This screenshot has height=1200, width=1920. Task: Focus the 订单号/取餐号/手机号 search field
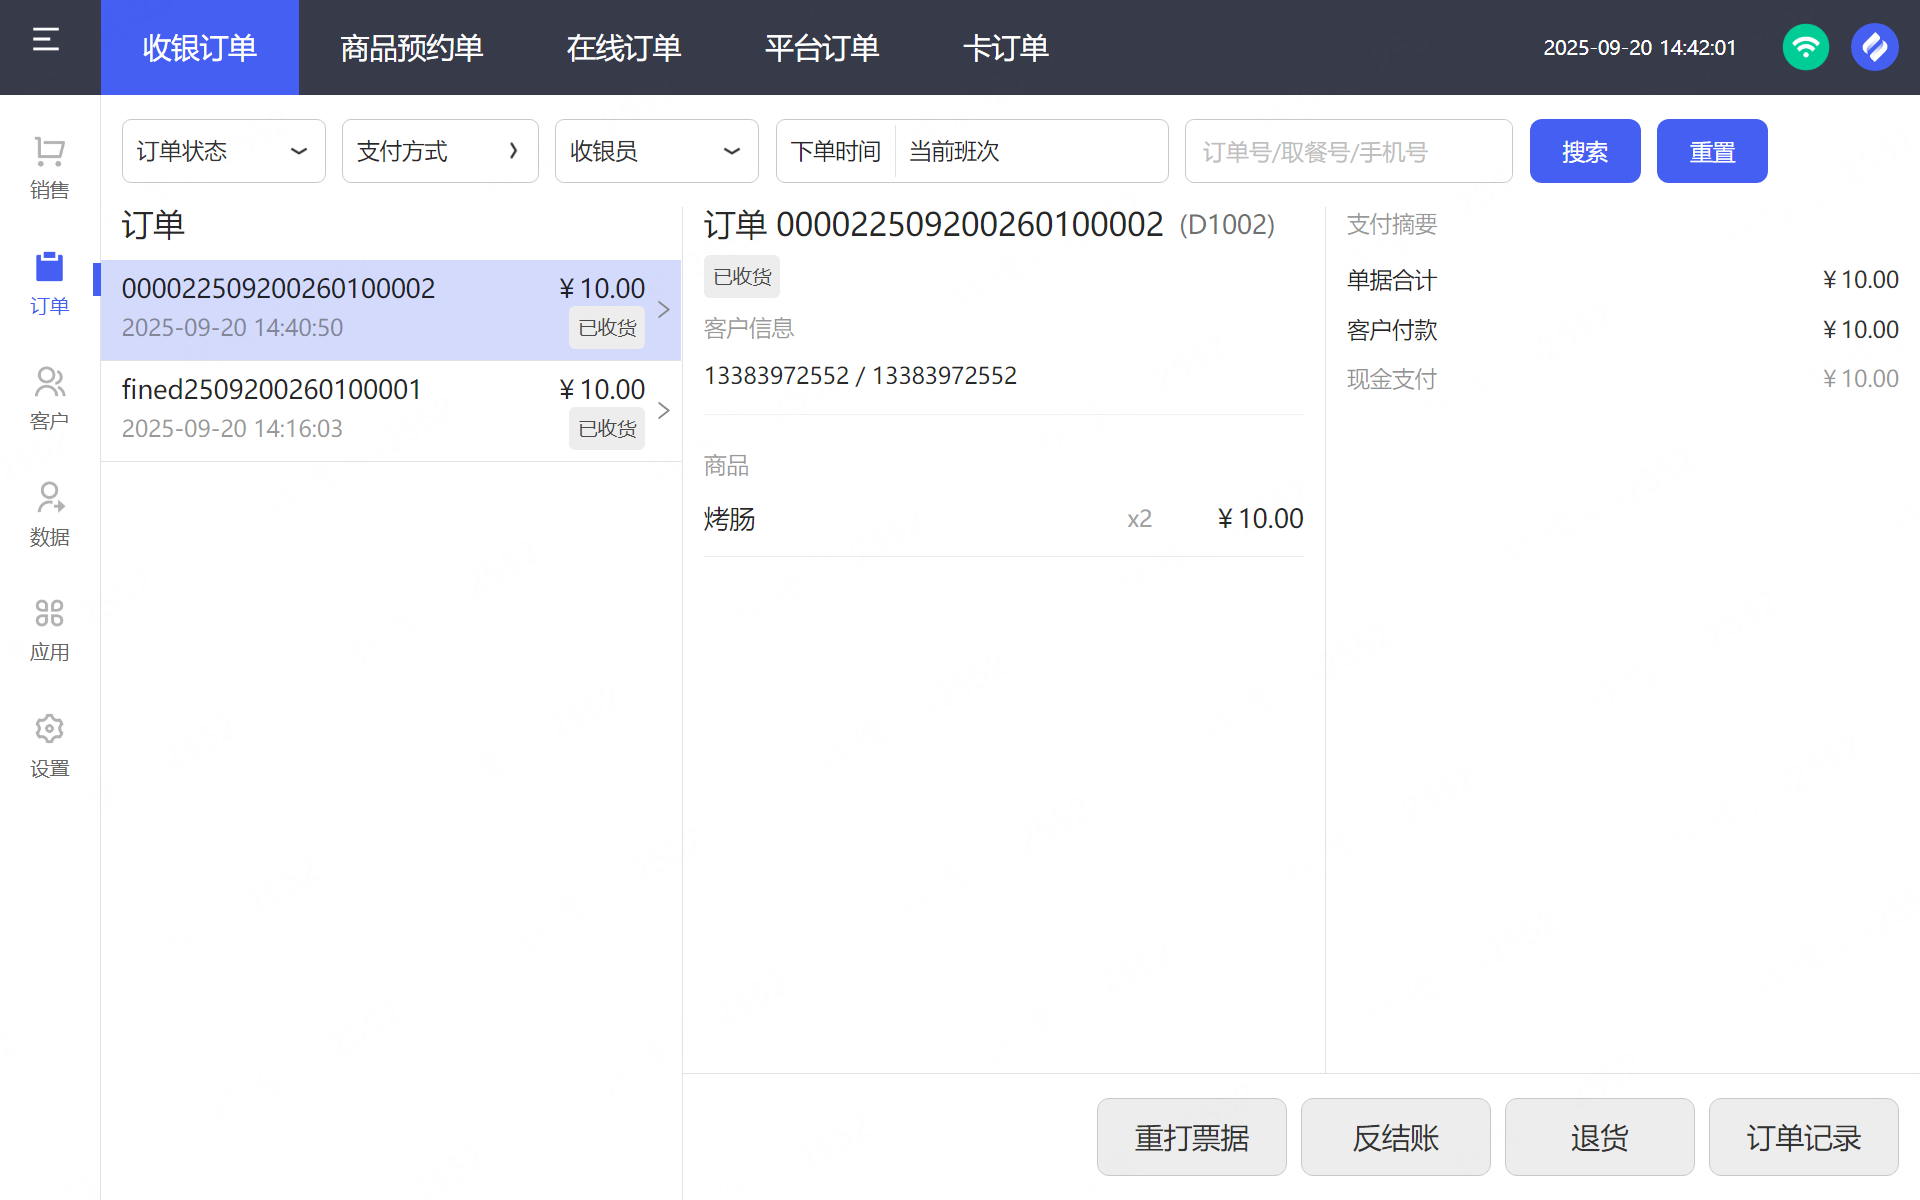tap(1347, 151)
